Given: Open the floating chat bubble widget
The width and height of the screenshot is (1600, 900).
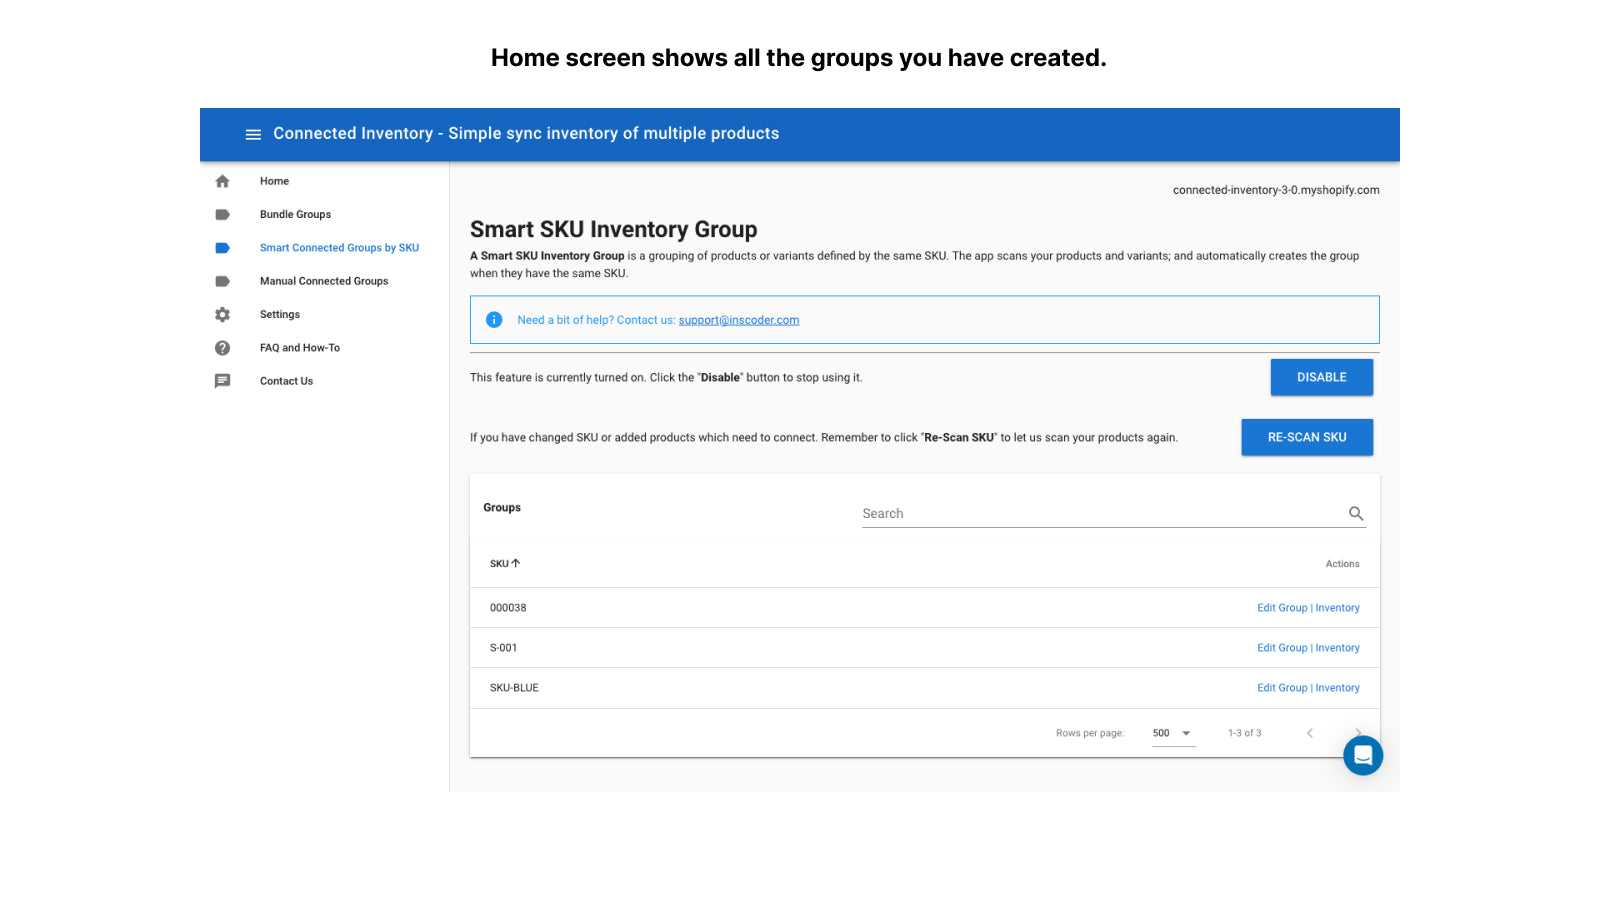Looking at the screenshot, I should click(1363, 756).
